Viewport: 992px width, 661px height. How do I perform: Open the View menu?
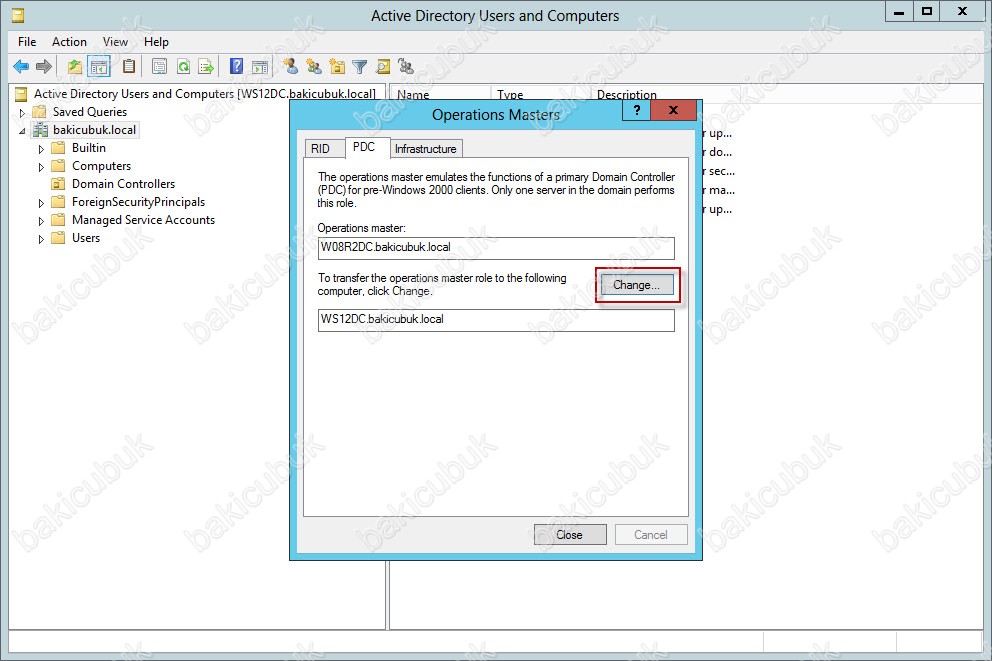point(115,42)
